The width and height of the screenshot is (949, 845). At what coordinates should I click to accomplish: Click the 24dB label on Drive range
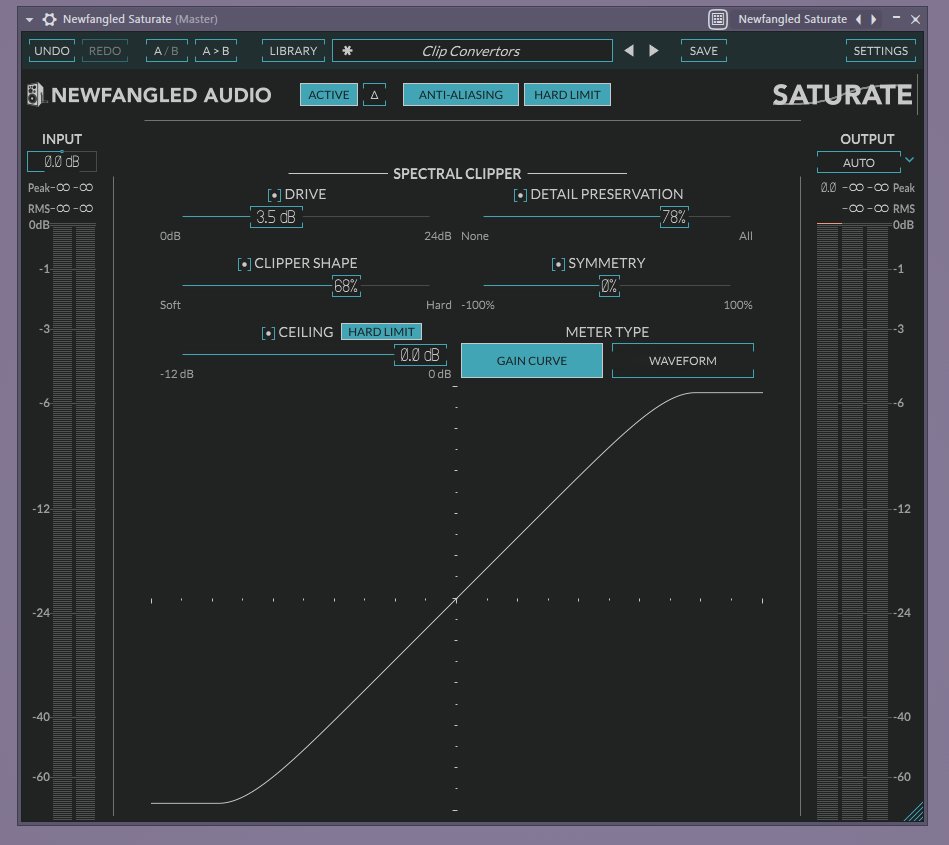[438, 236]
